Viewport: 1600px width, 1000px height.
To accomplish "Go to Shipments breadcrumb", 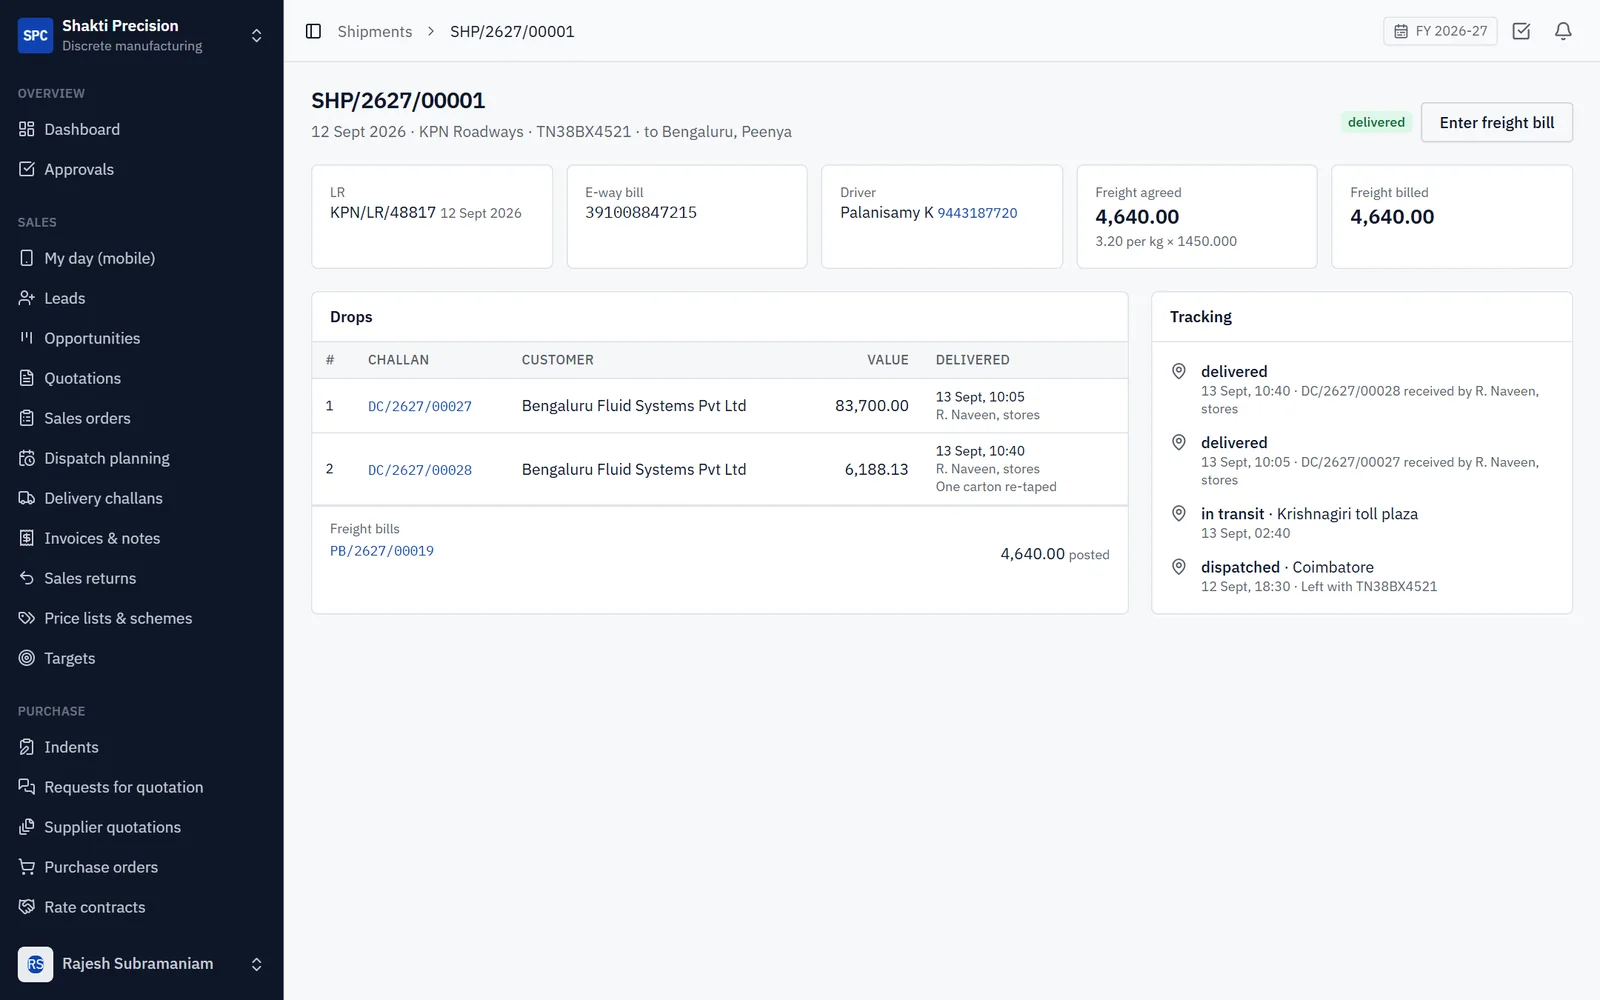I will [374, 32].
